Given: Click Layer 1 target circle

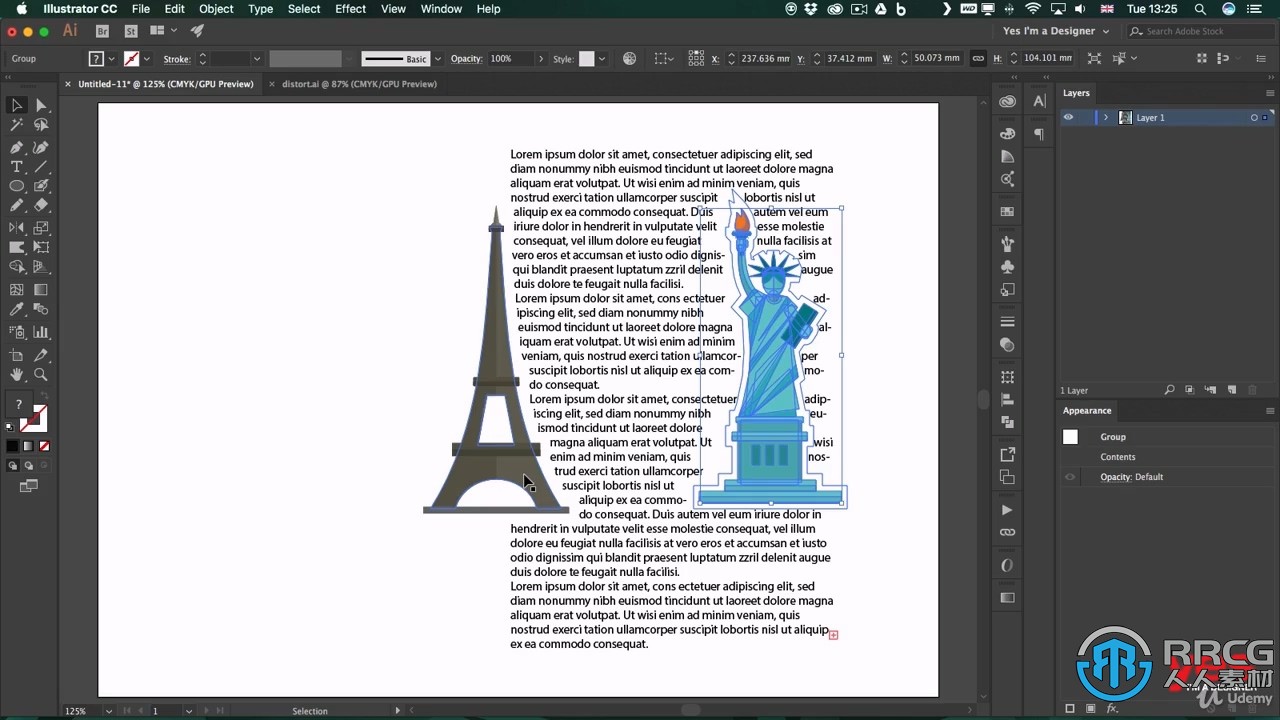Looking at the screenshot, I should (1254, 118).
